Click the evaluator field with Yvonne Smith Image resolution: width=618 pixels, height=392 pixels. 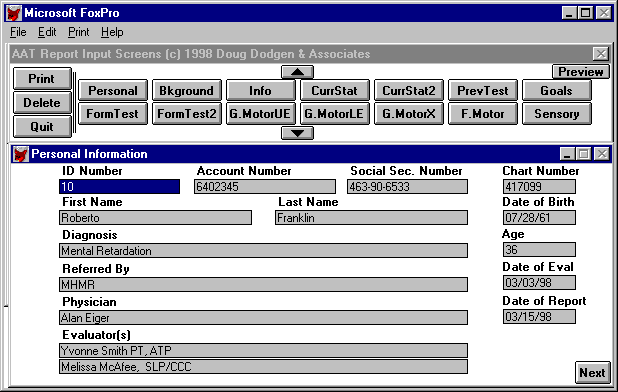click(x=263, y=351)
